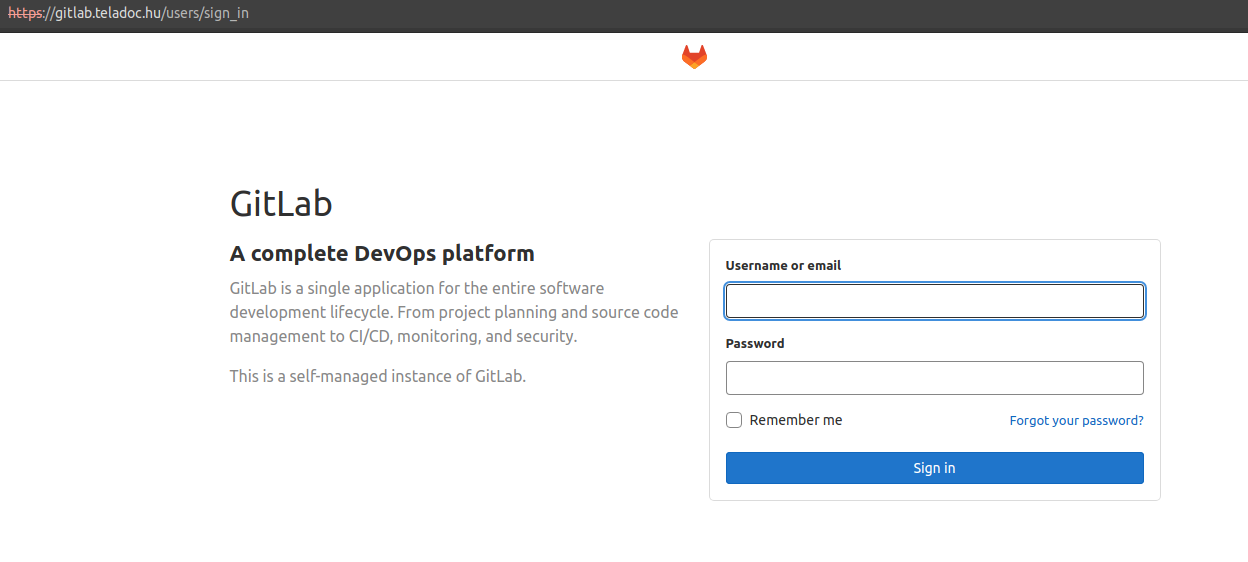1248x562 pixels.
Task: Enable the Remember me checkbox
Action: click(734, 420)
